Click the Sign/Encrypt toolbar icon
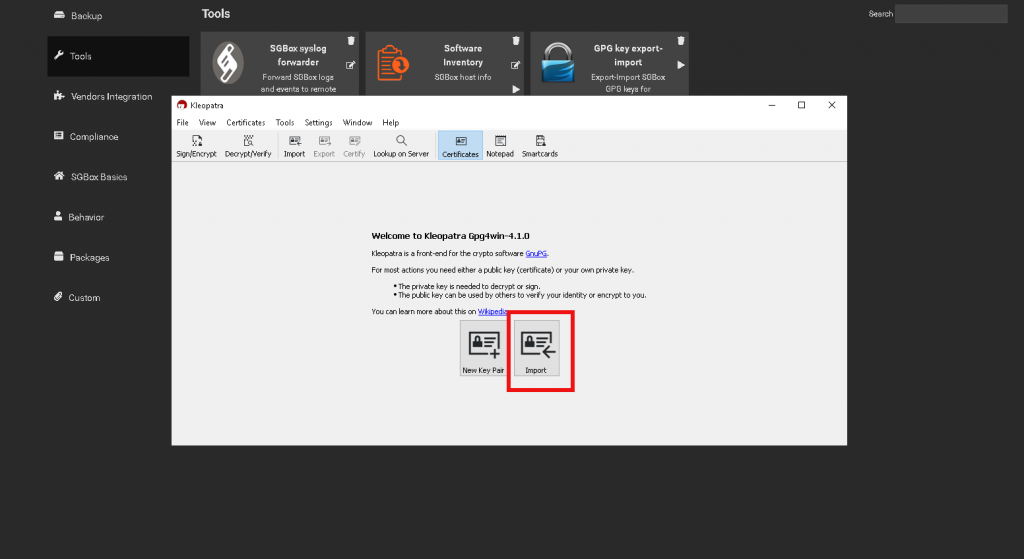Screen dimensions: 1024x559 tap(196, 146)
